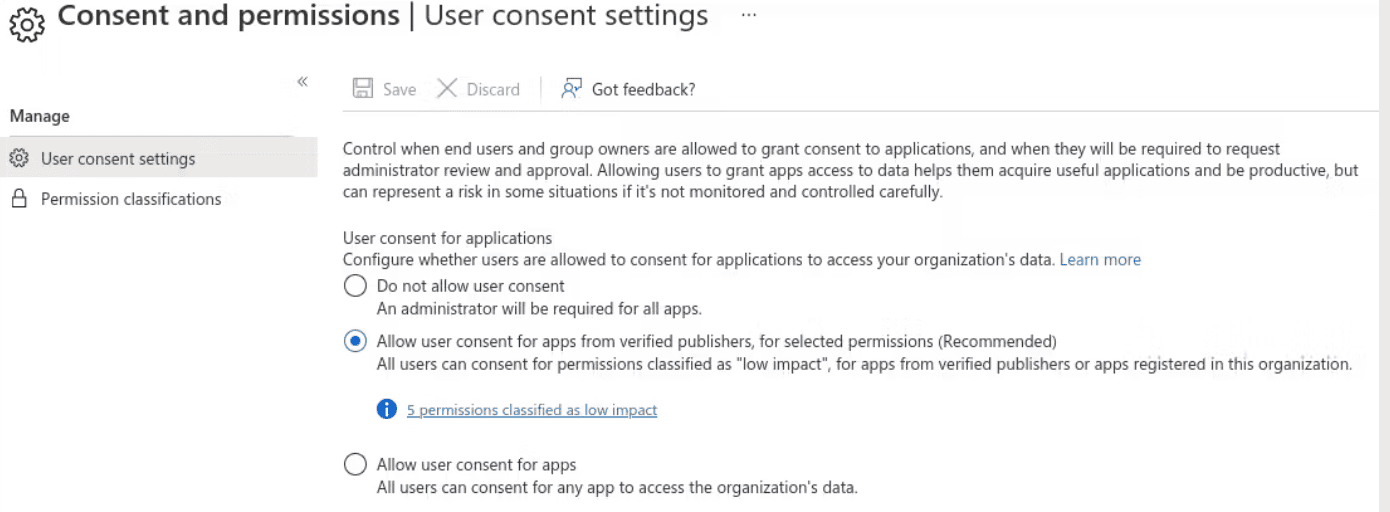Select Allow user consent for apps option

[x=355, y=465]
